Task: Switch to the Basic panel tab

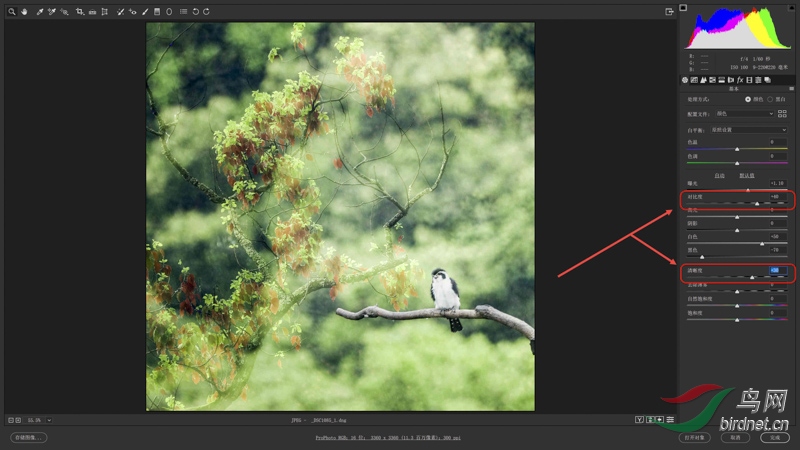Action: (x=685, y=79)
